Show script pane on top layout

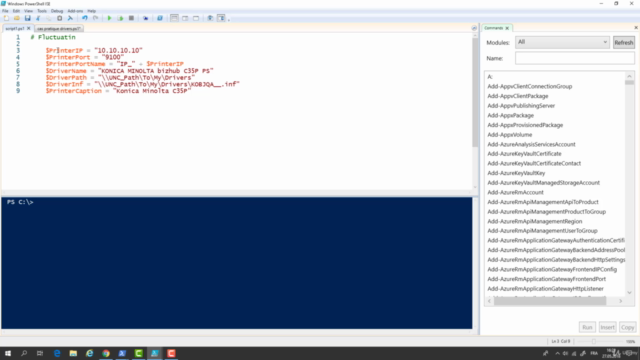tap(174, 18)
